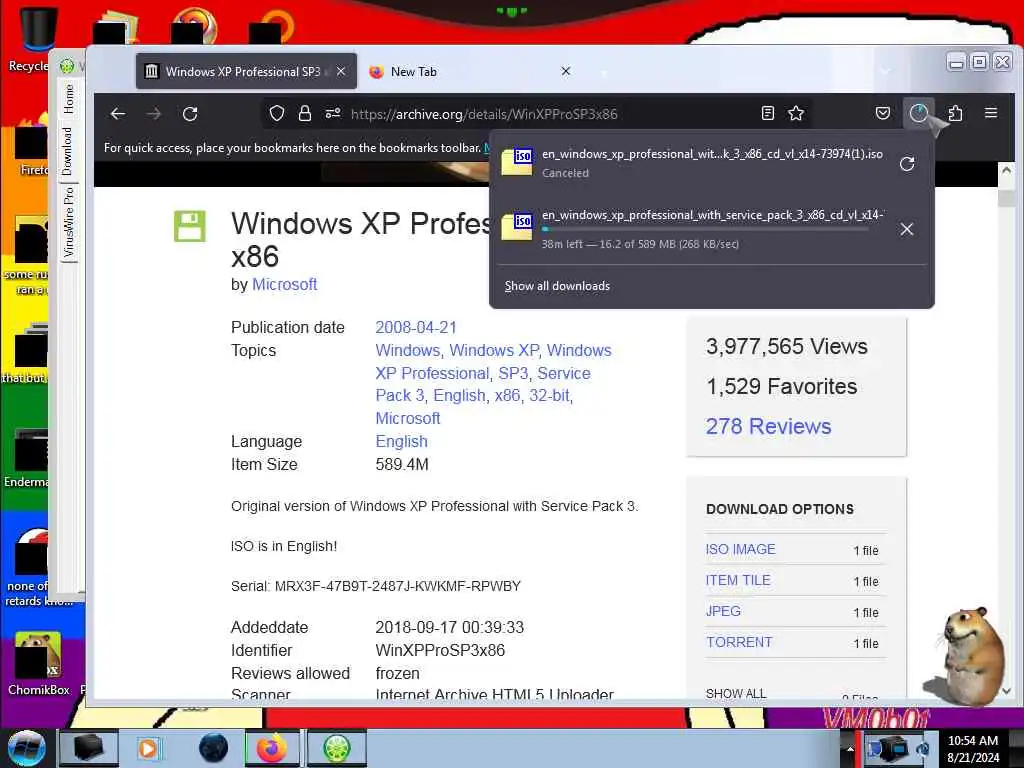The image size is (1024, 768).
Task: Open the list-all-tabs dropdown arrow
Action: (x=885, y=71)
